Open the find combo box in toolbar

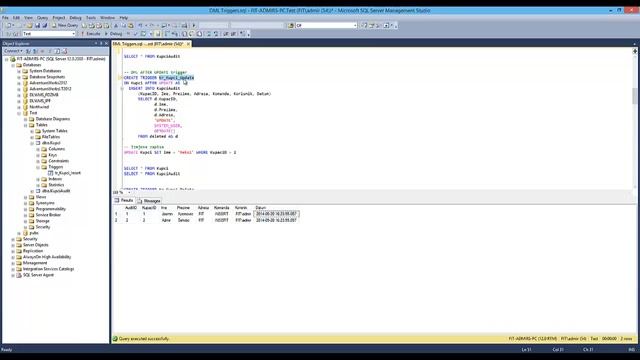point(326,25)
